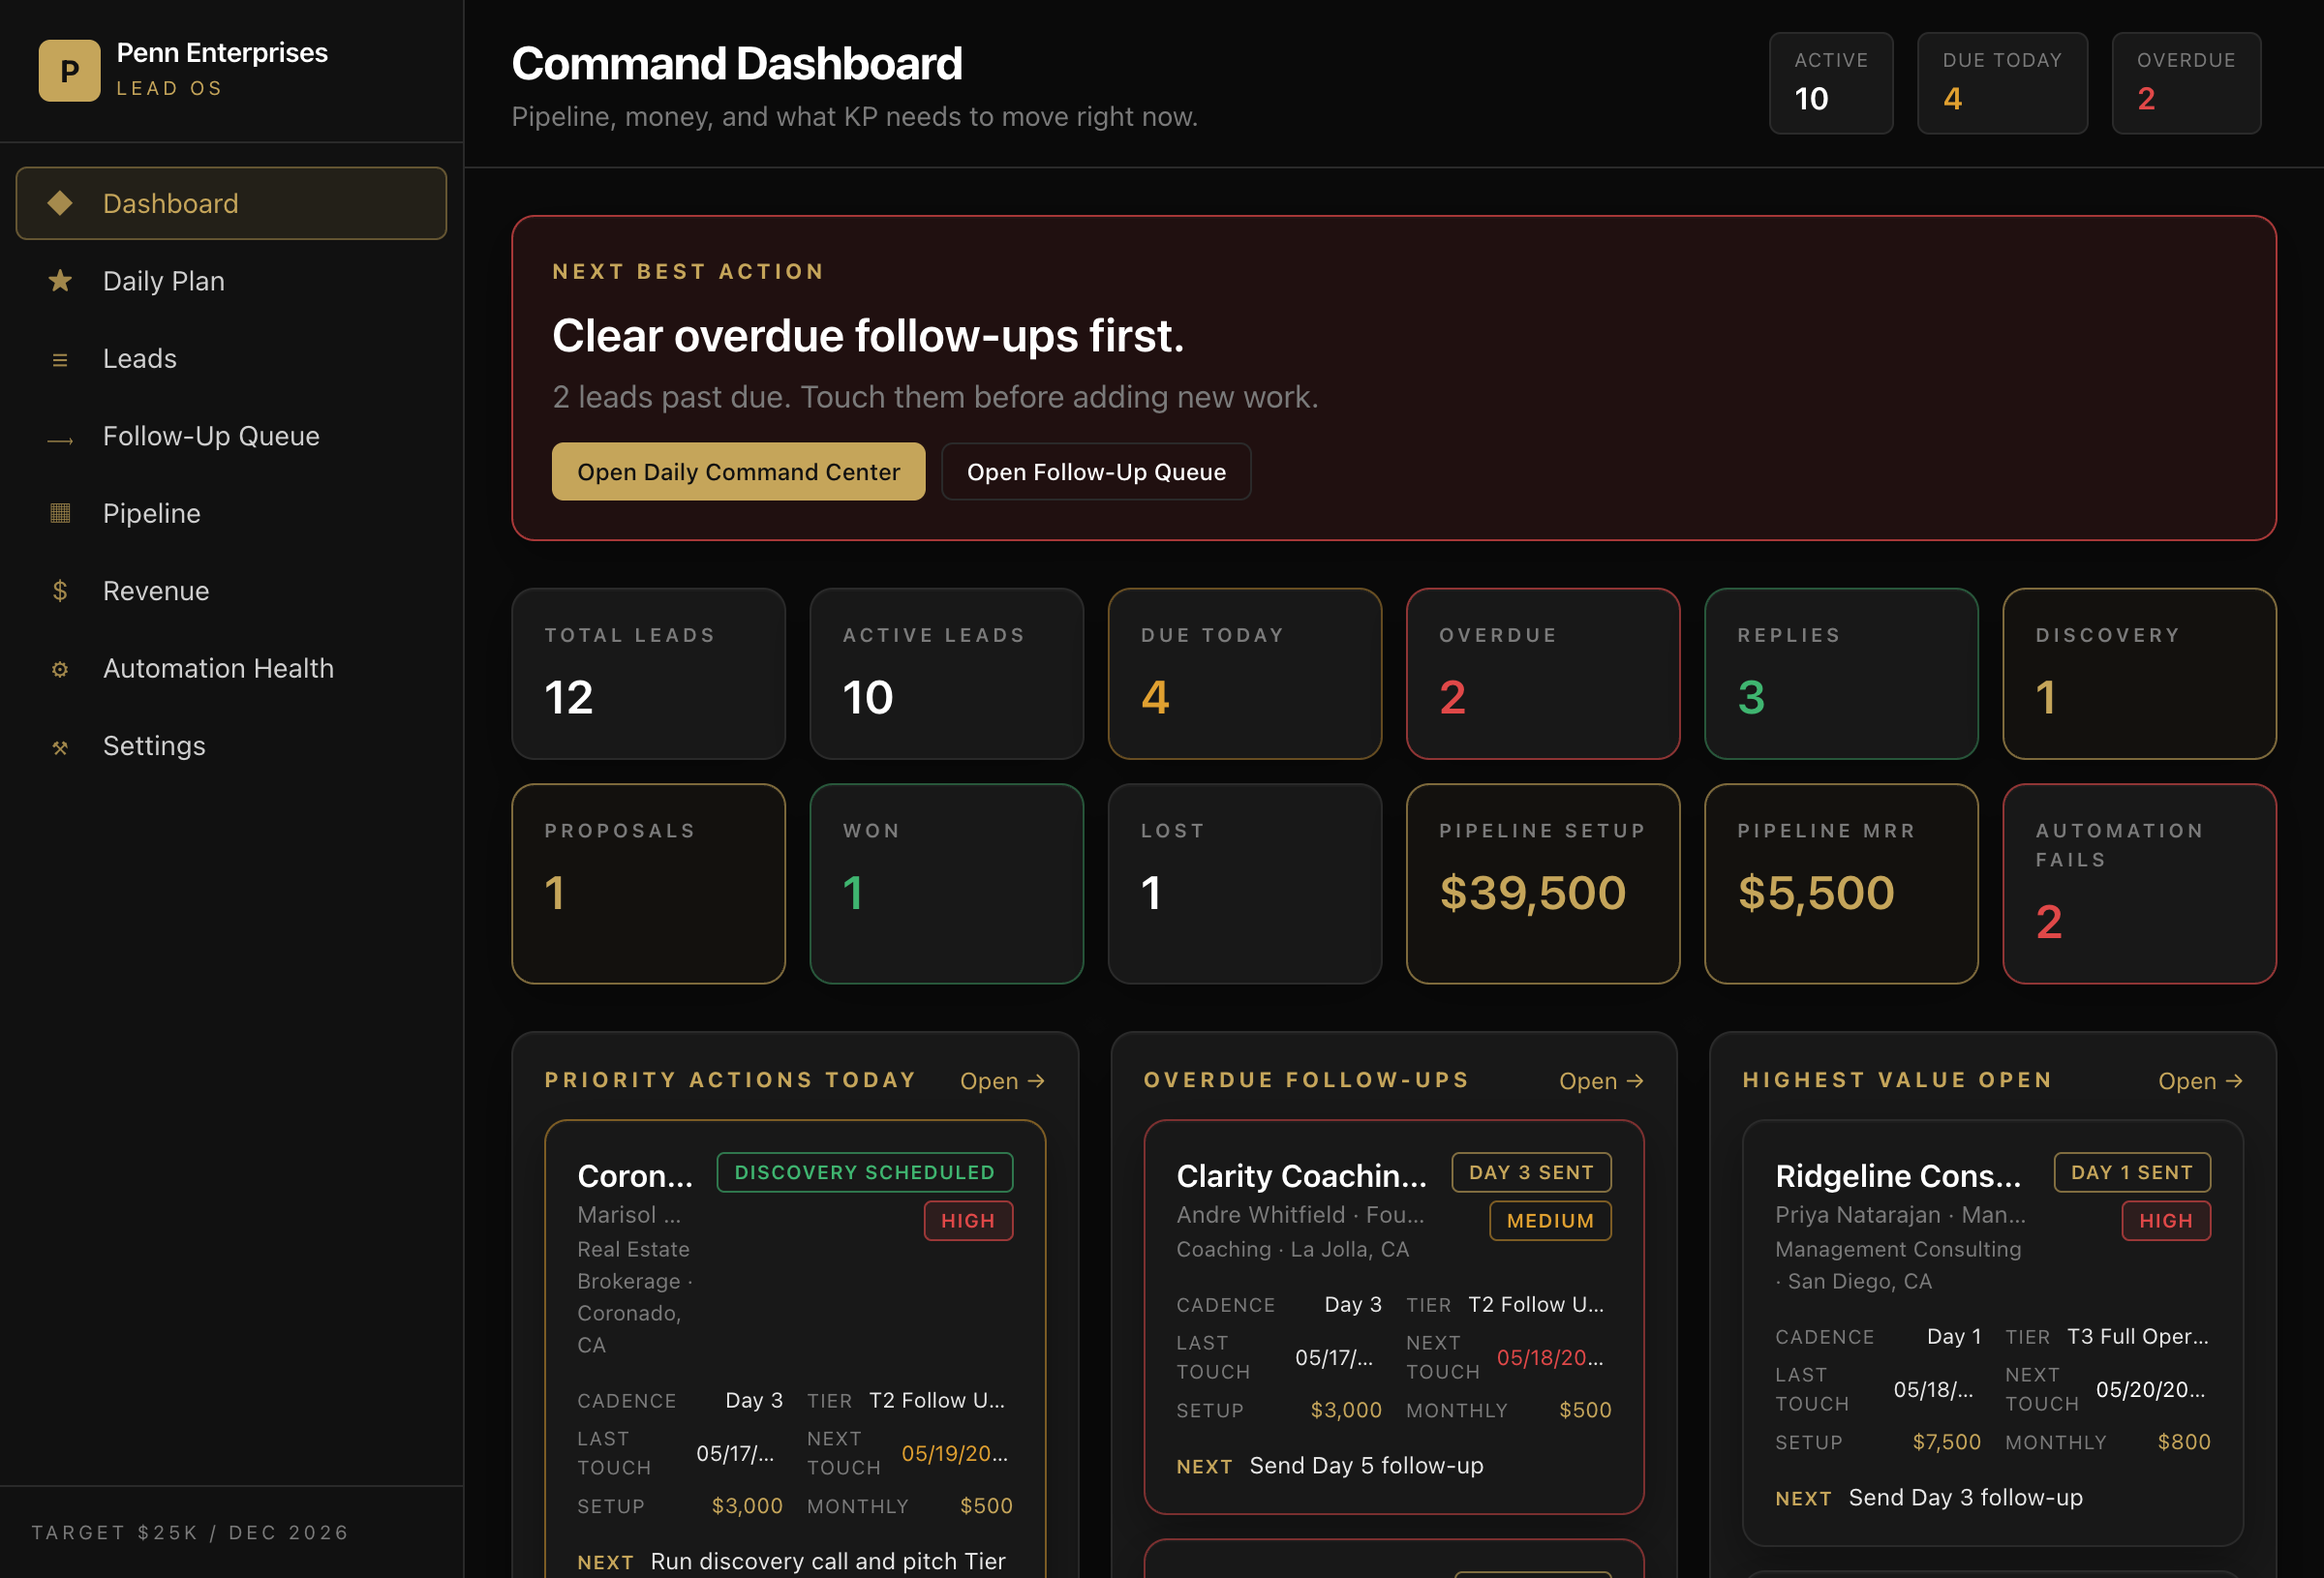Click the Pipeline grid icon
Screen dimensions: 2324x1578
[x=60, y=513]
